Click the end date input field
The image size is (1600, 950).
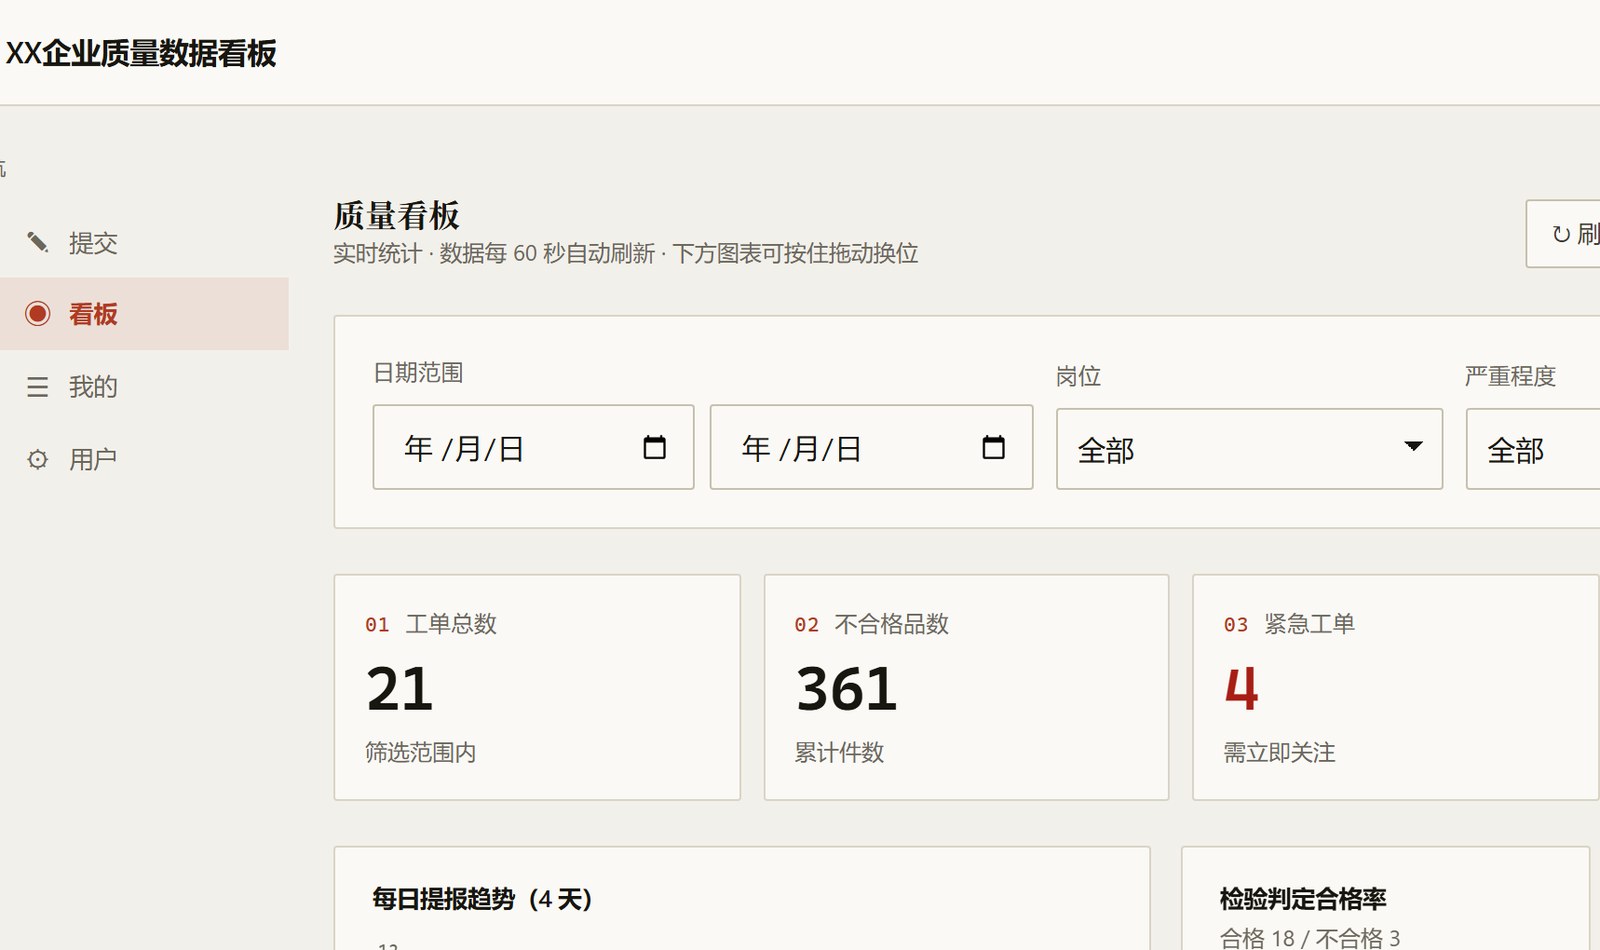click(x=871, y=447)
